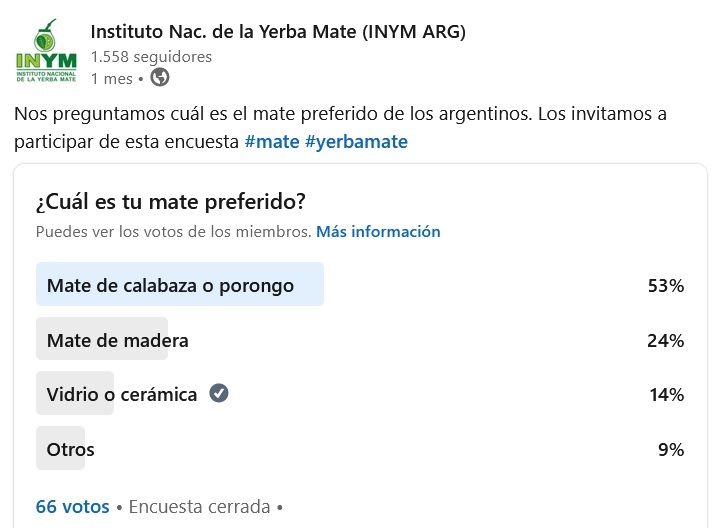This screenshot has height=528, width=717.
Task: Click the 24% result value
Action: pos(665,340)
